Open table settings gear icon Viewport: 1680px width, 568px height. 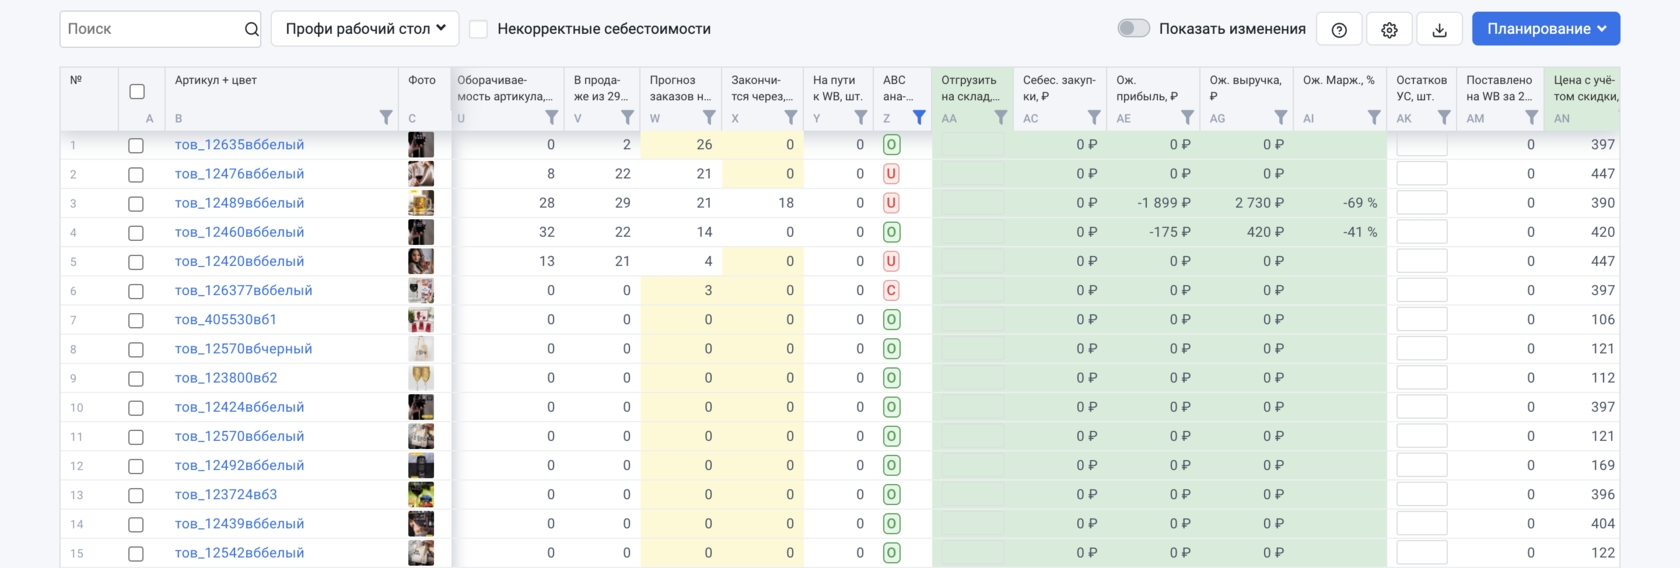click(x=1389, y=30)
